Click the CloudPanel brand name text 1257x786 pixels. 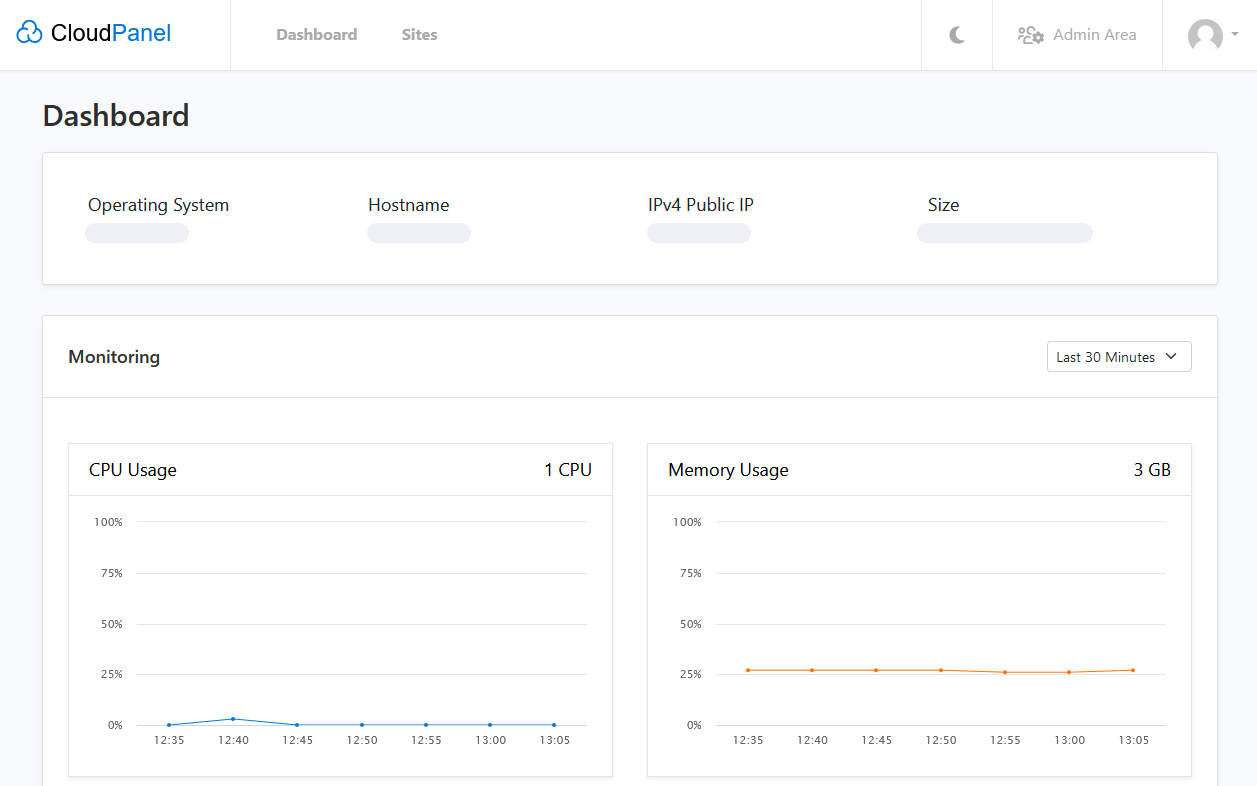pyautogui.click(x=111, y=34)
